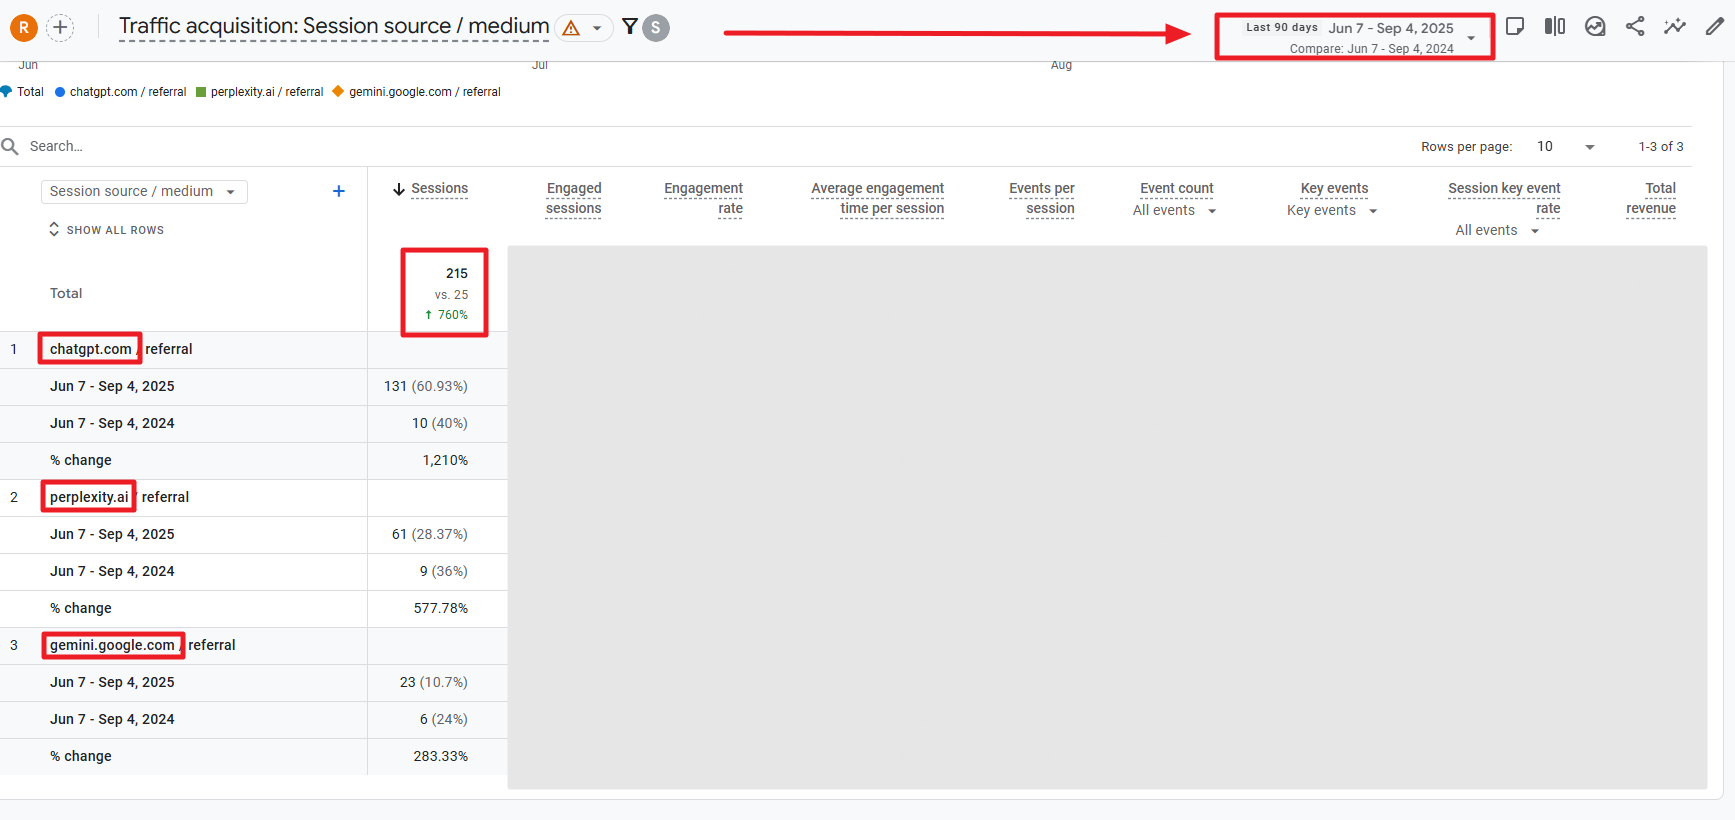Open the Session source / medium dropdown

(144, 191)
